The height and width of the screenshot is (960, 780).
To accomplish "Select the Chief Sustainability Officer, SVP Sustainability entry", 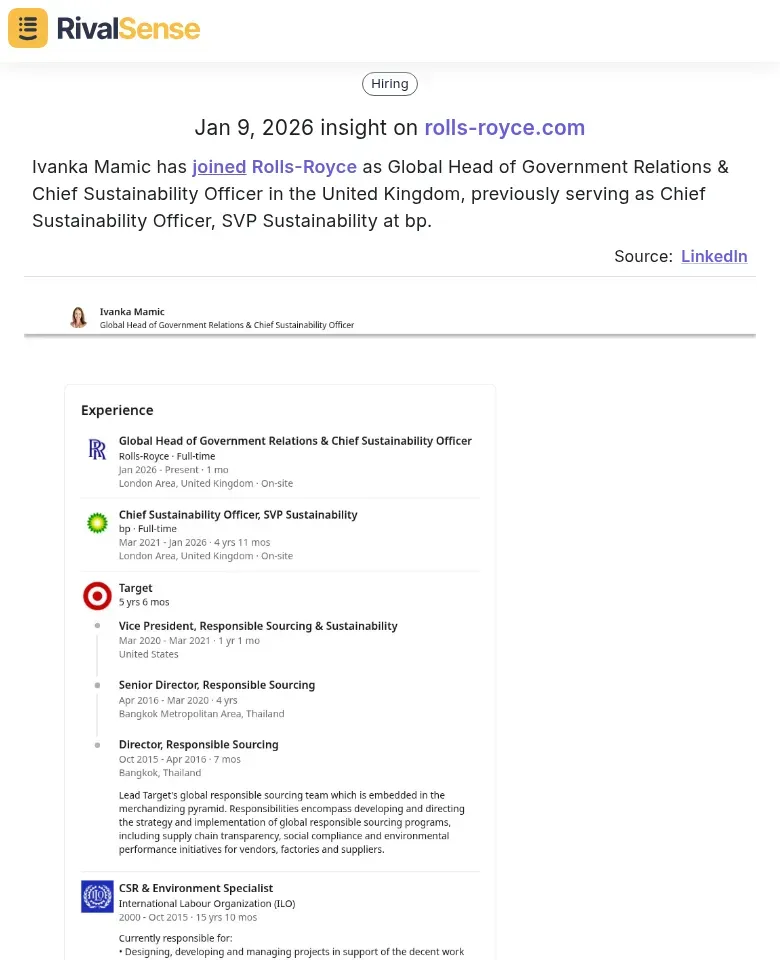I will tap(238, 515).
